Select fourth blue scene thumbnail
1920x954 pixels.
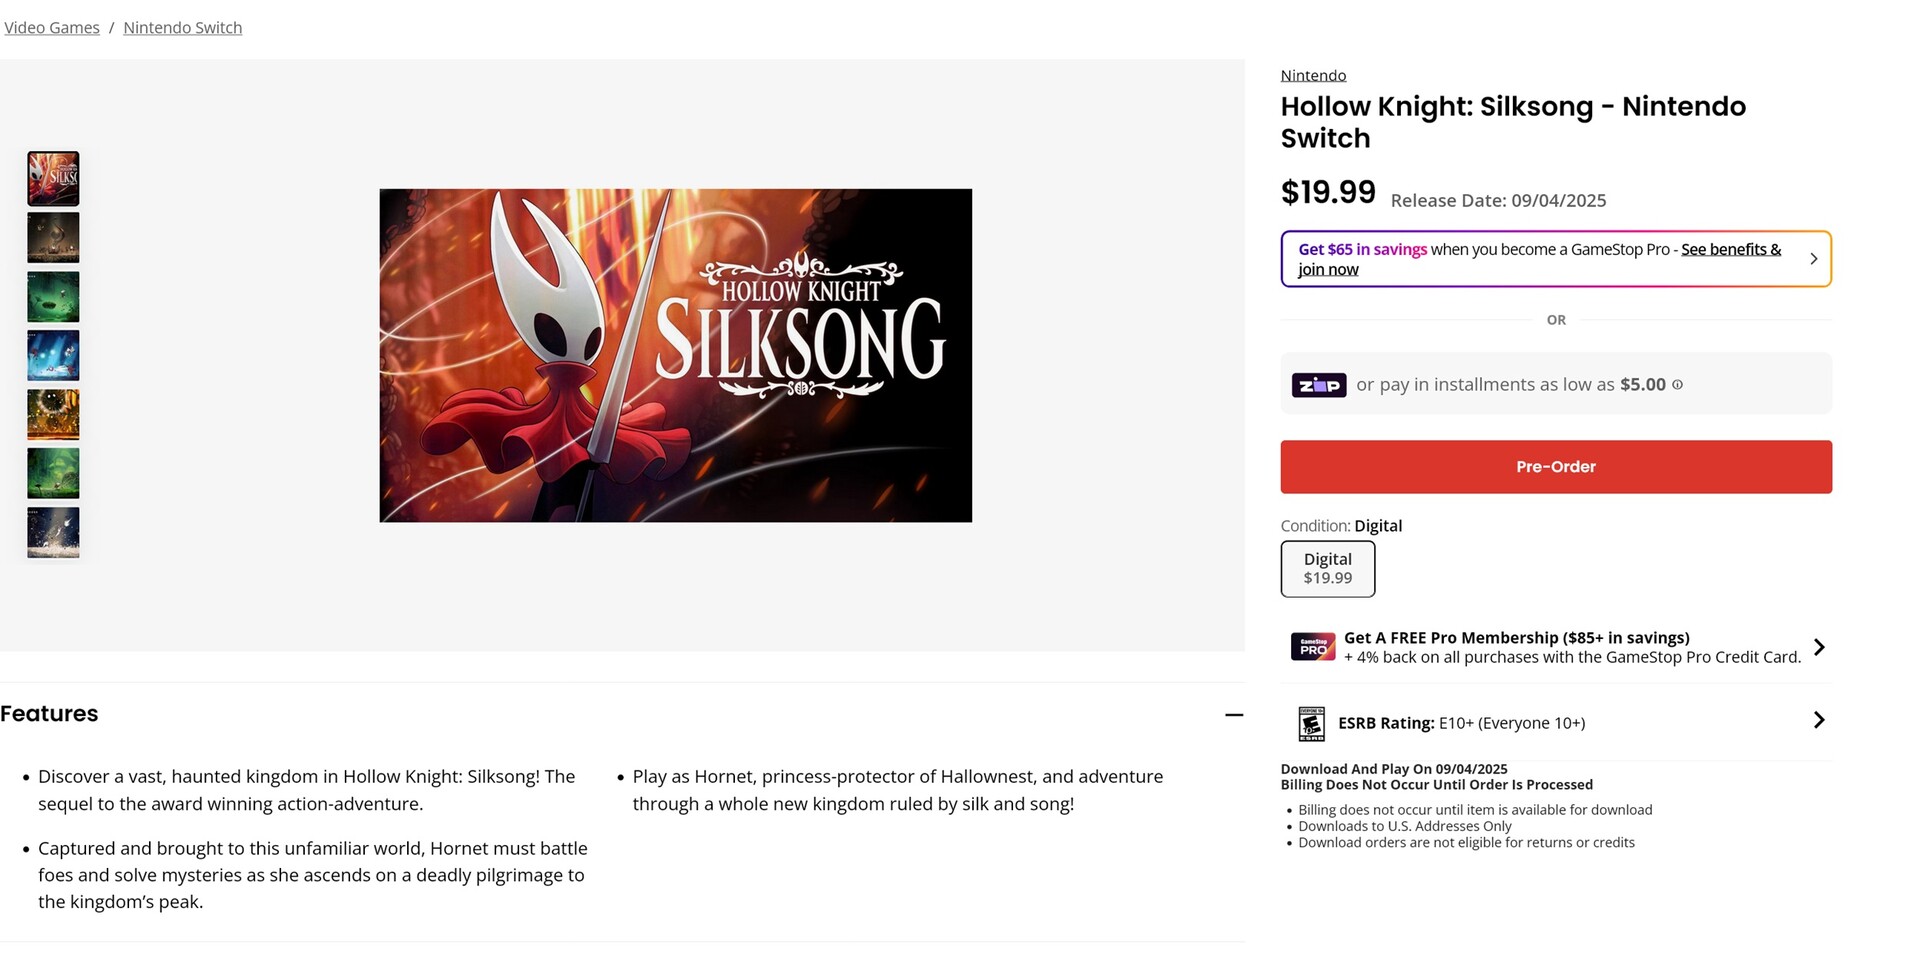(53, 356)
